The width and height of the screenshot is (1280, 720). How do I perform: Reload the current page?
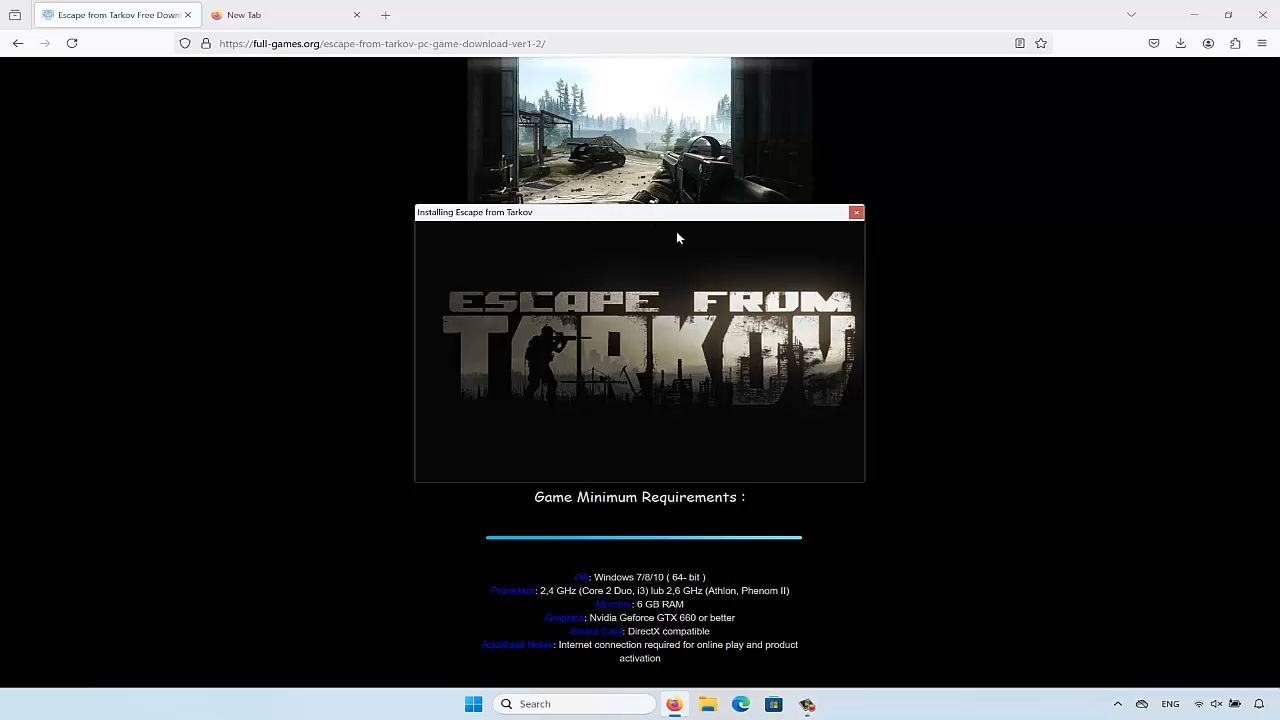(x=72, y=43)
